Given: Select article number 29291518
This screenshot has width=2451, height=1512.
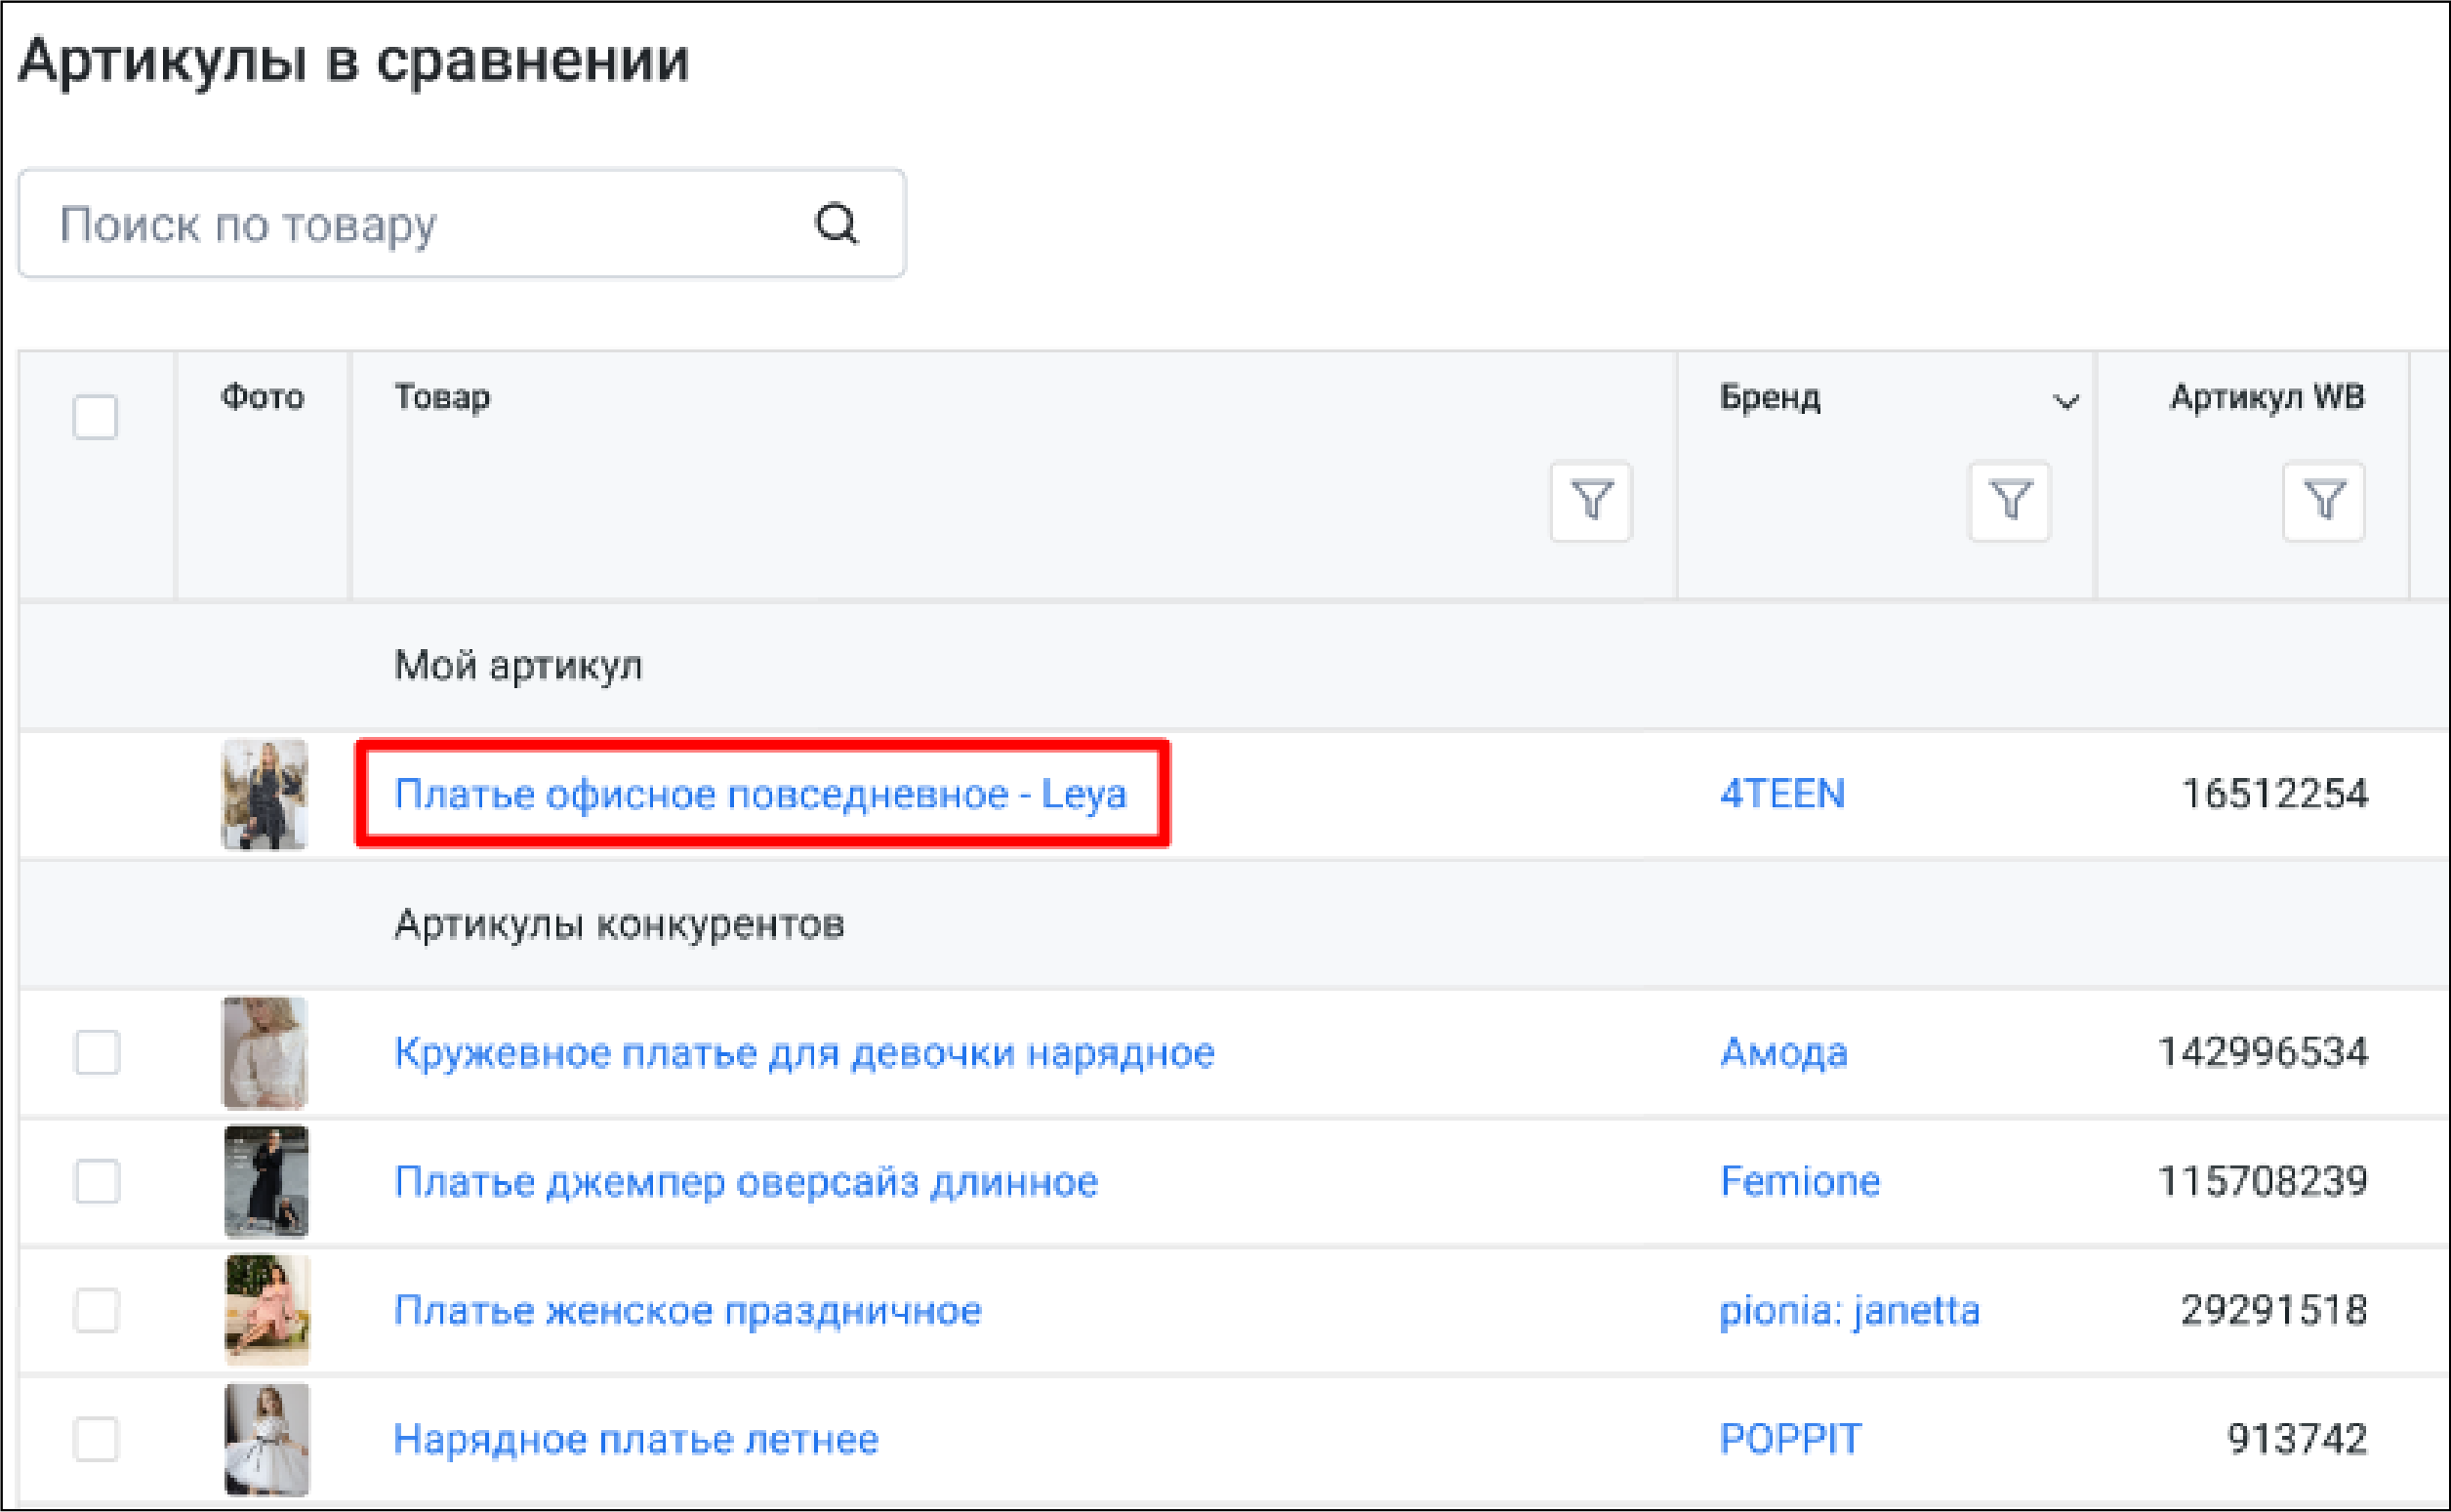Looking at the screenshot, I should coord(2274,1311).
